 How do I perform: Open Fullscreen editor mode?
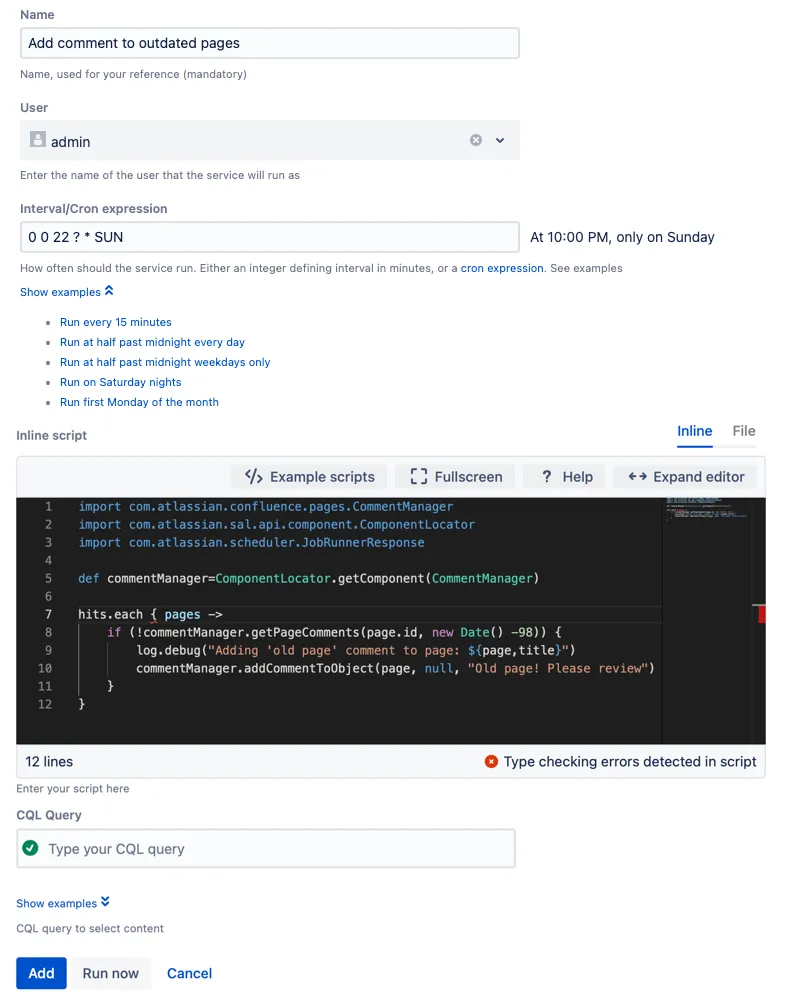pyautogui.click(x=455, y=477)
